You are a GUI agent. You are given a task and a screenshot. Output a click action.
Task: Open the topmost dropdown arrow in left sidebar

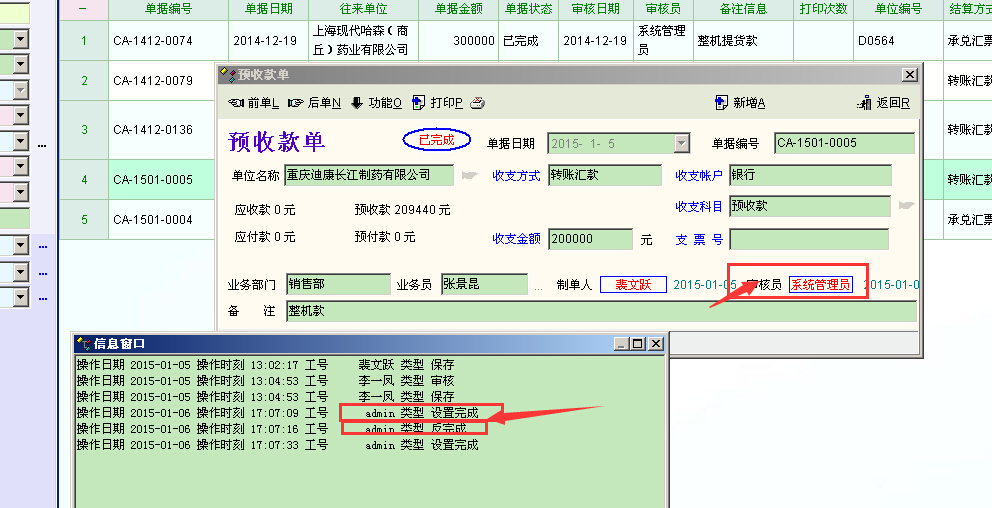(20, 40)
